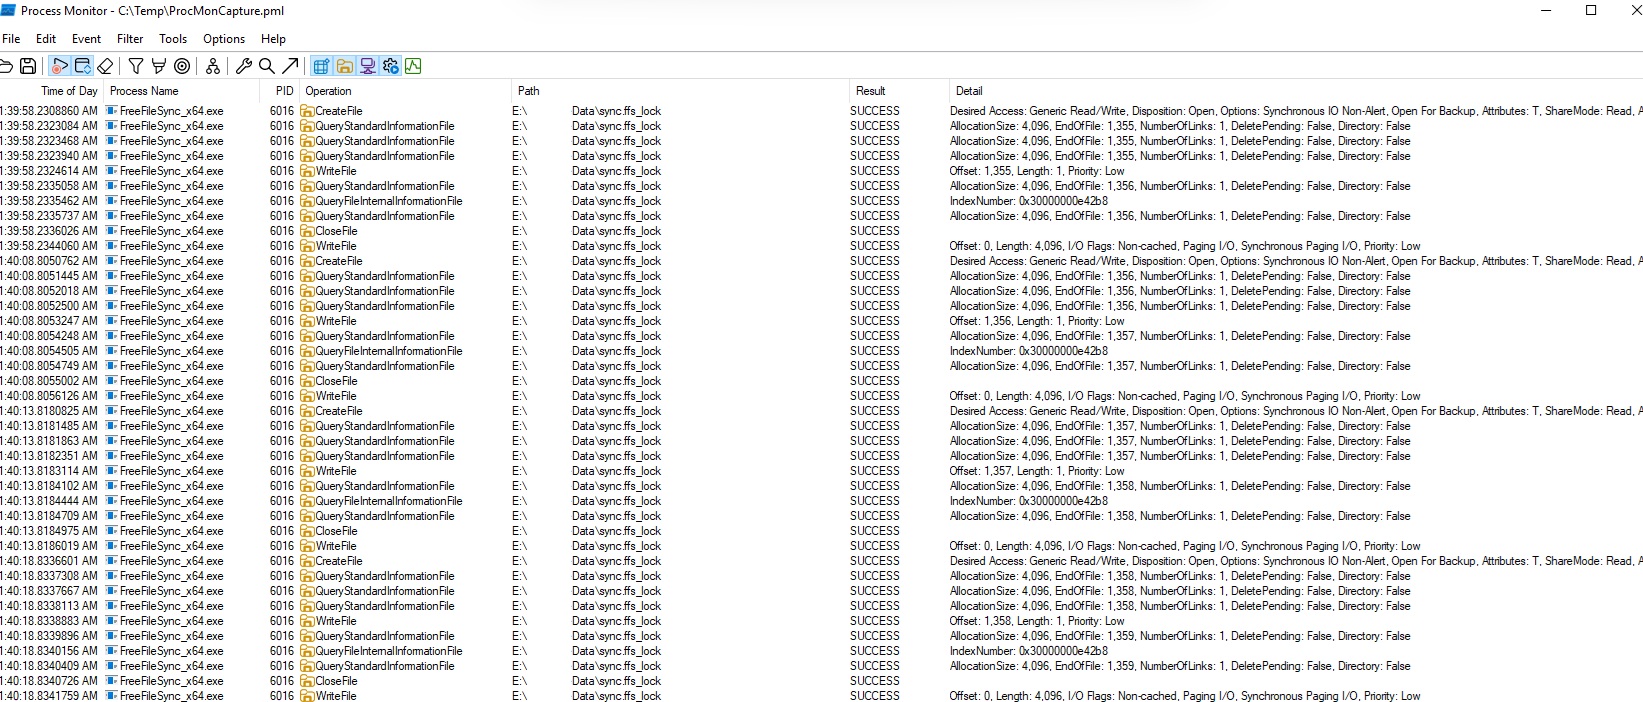Select the CloseFile row at 1:39:58.2336026
This screenshot has height=702, width=1643.
[x=821, y=231]
